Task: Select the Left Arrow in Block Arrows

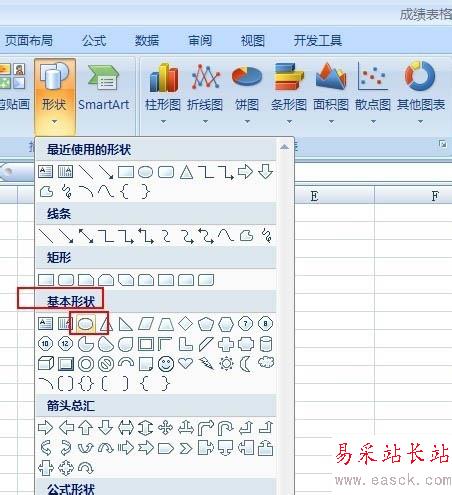Action: [x=66, y=428]
